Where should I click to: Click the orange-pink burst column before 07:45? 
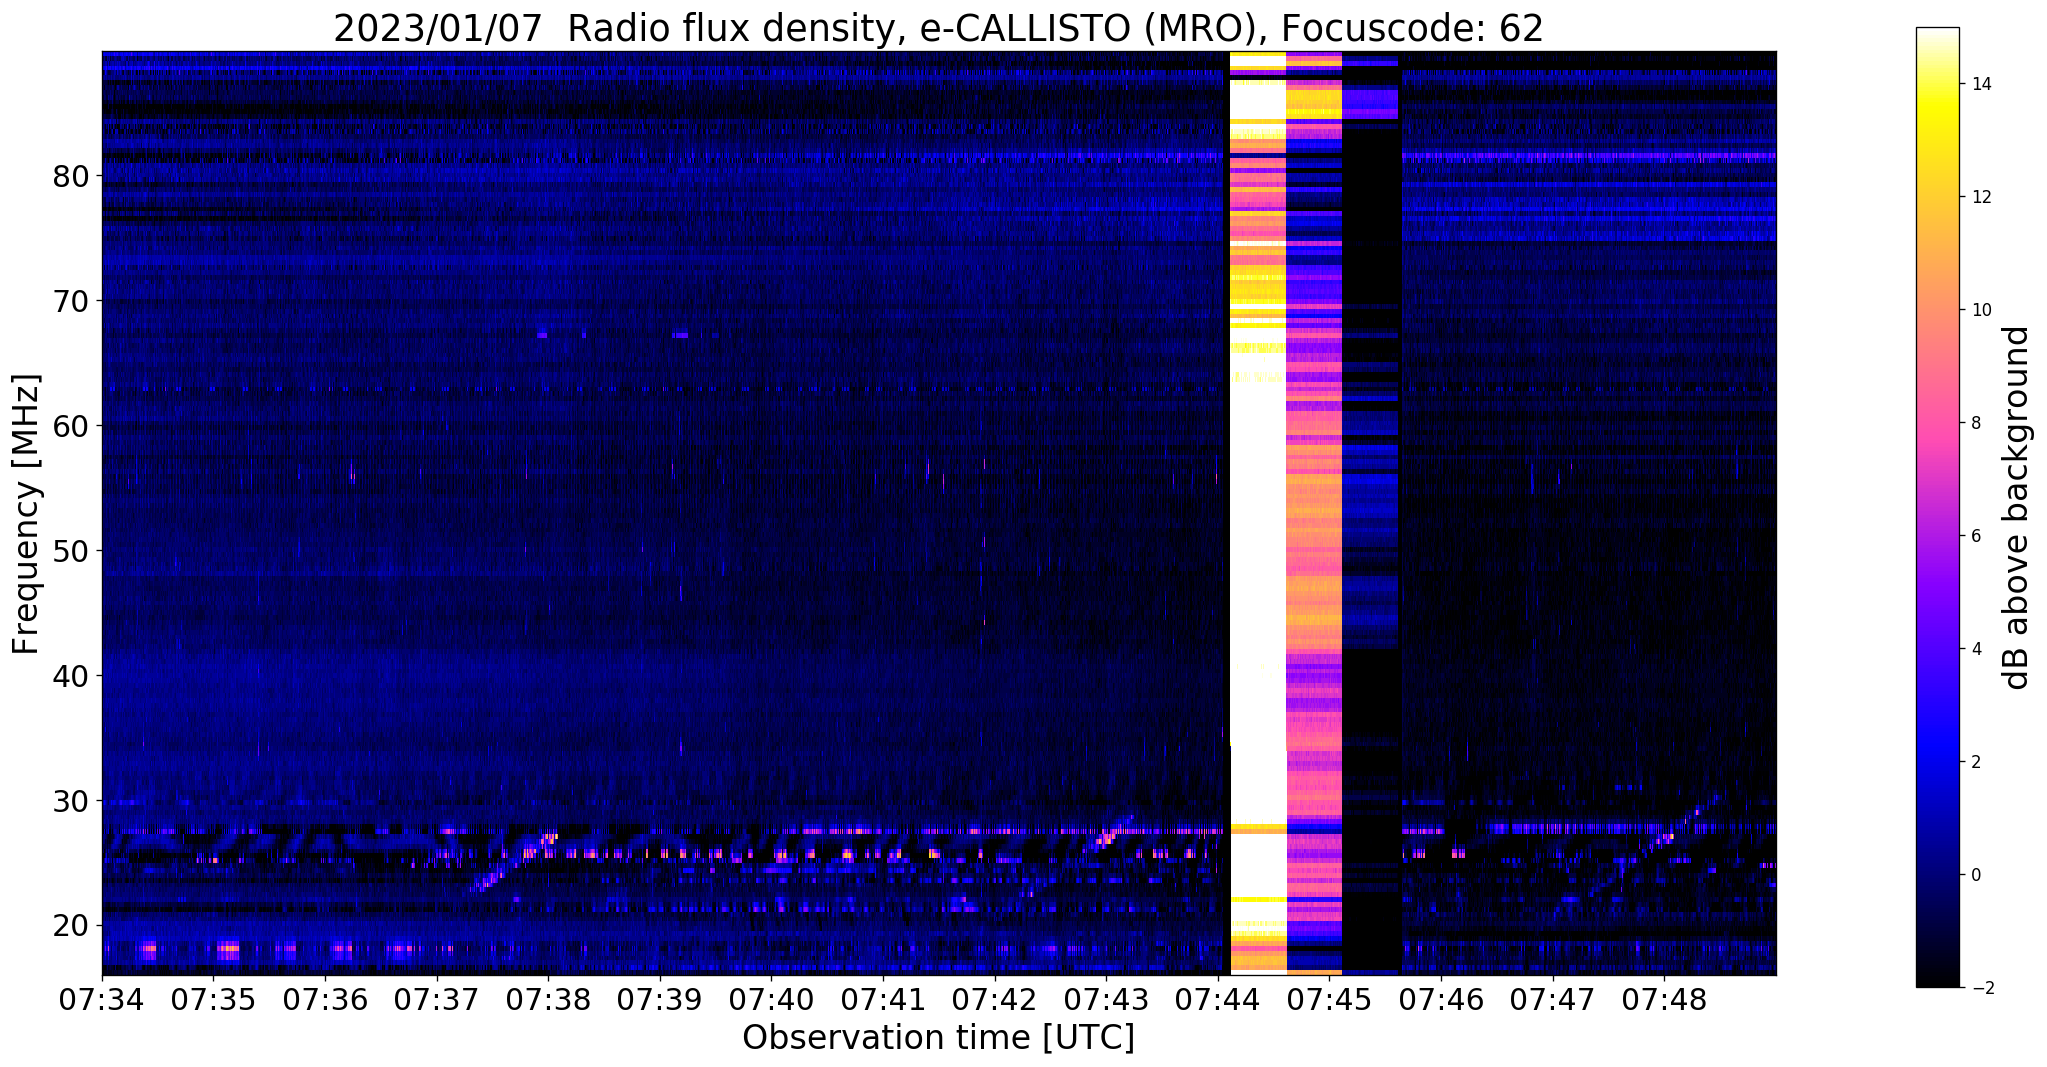pyautogui.click(x=1313, y=513)
